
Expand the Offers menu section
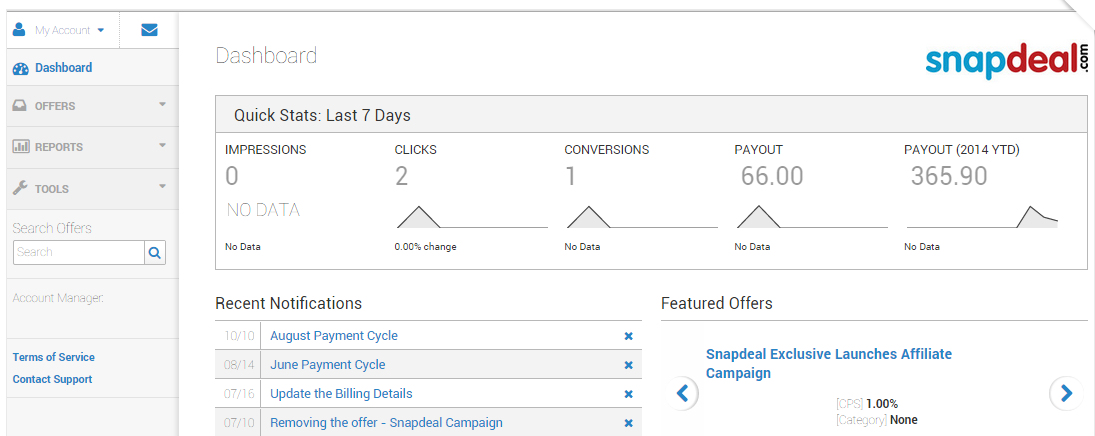pyautogui.click(x=89, y=106)
